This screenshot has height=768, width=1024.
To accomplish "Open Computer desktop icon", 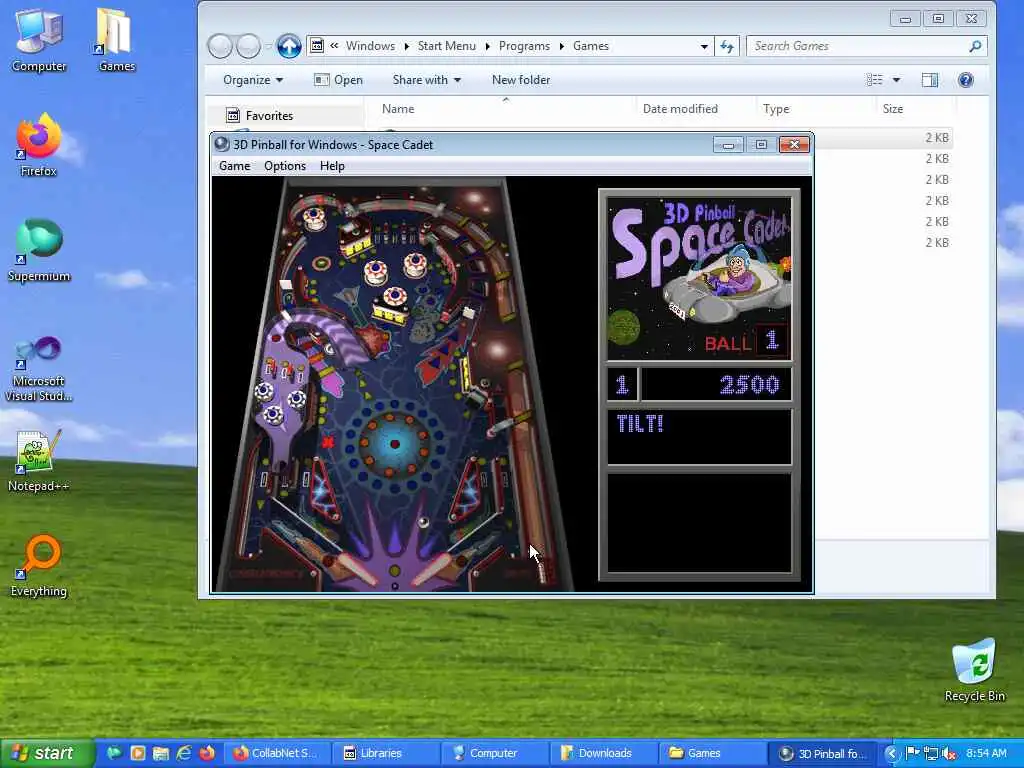I will (x=39, y=40).
